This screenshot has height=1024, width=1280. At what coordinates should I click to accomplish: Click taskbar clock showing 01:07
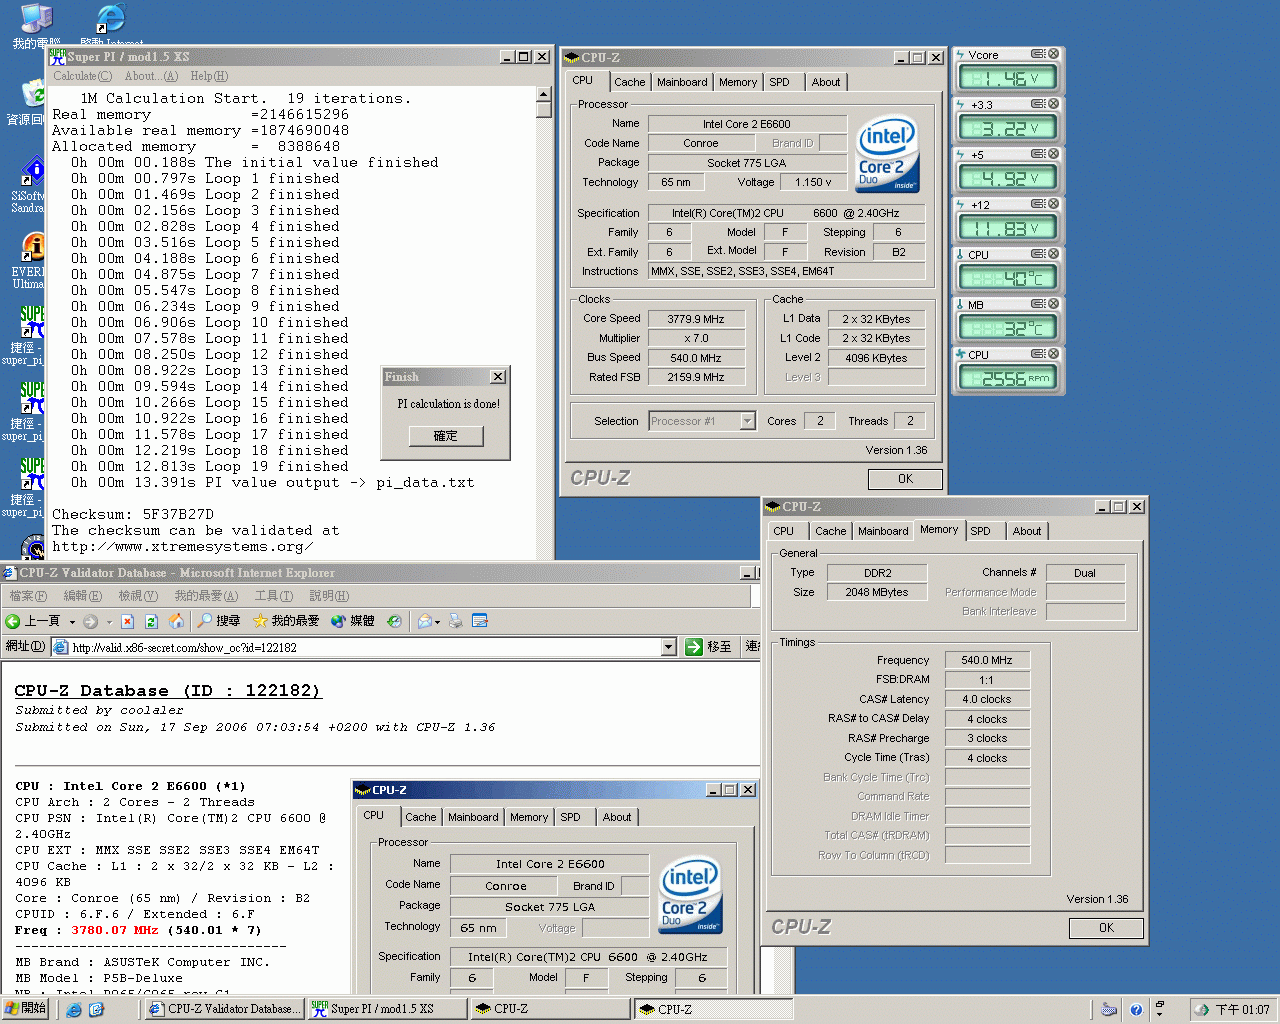[x=1242, y=1010]
